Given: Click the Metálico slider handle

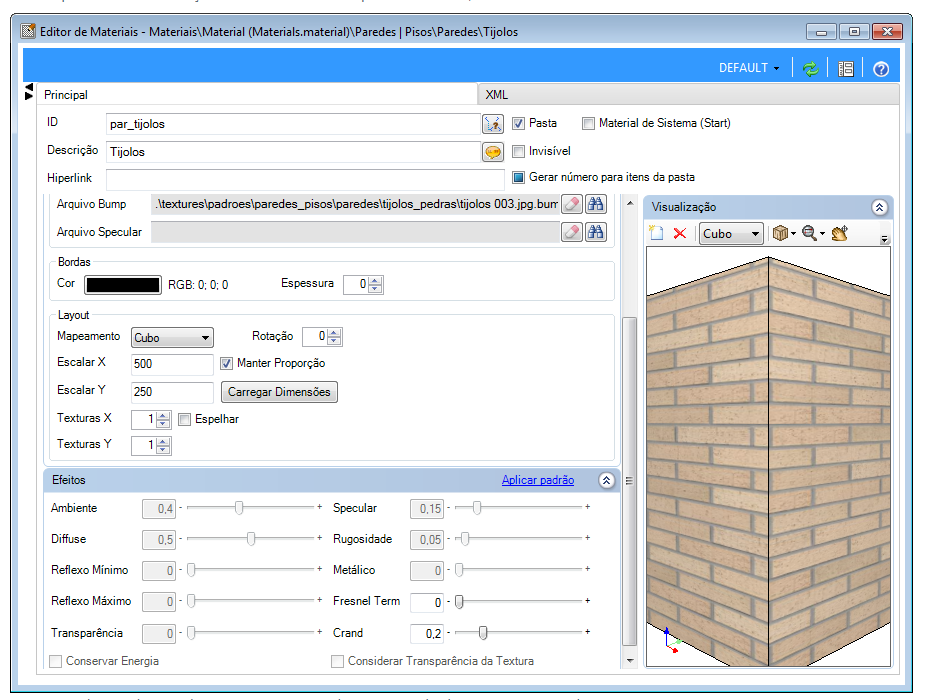Looking at the screenshot, I should pyautogui.click(x=459, y=569).
